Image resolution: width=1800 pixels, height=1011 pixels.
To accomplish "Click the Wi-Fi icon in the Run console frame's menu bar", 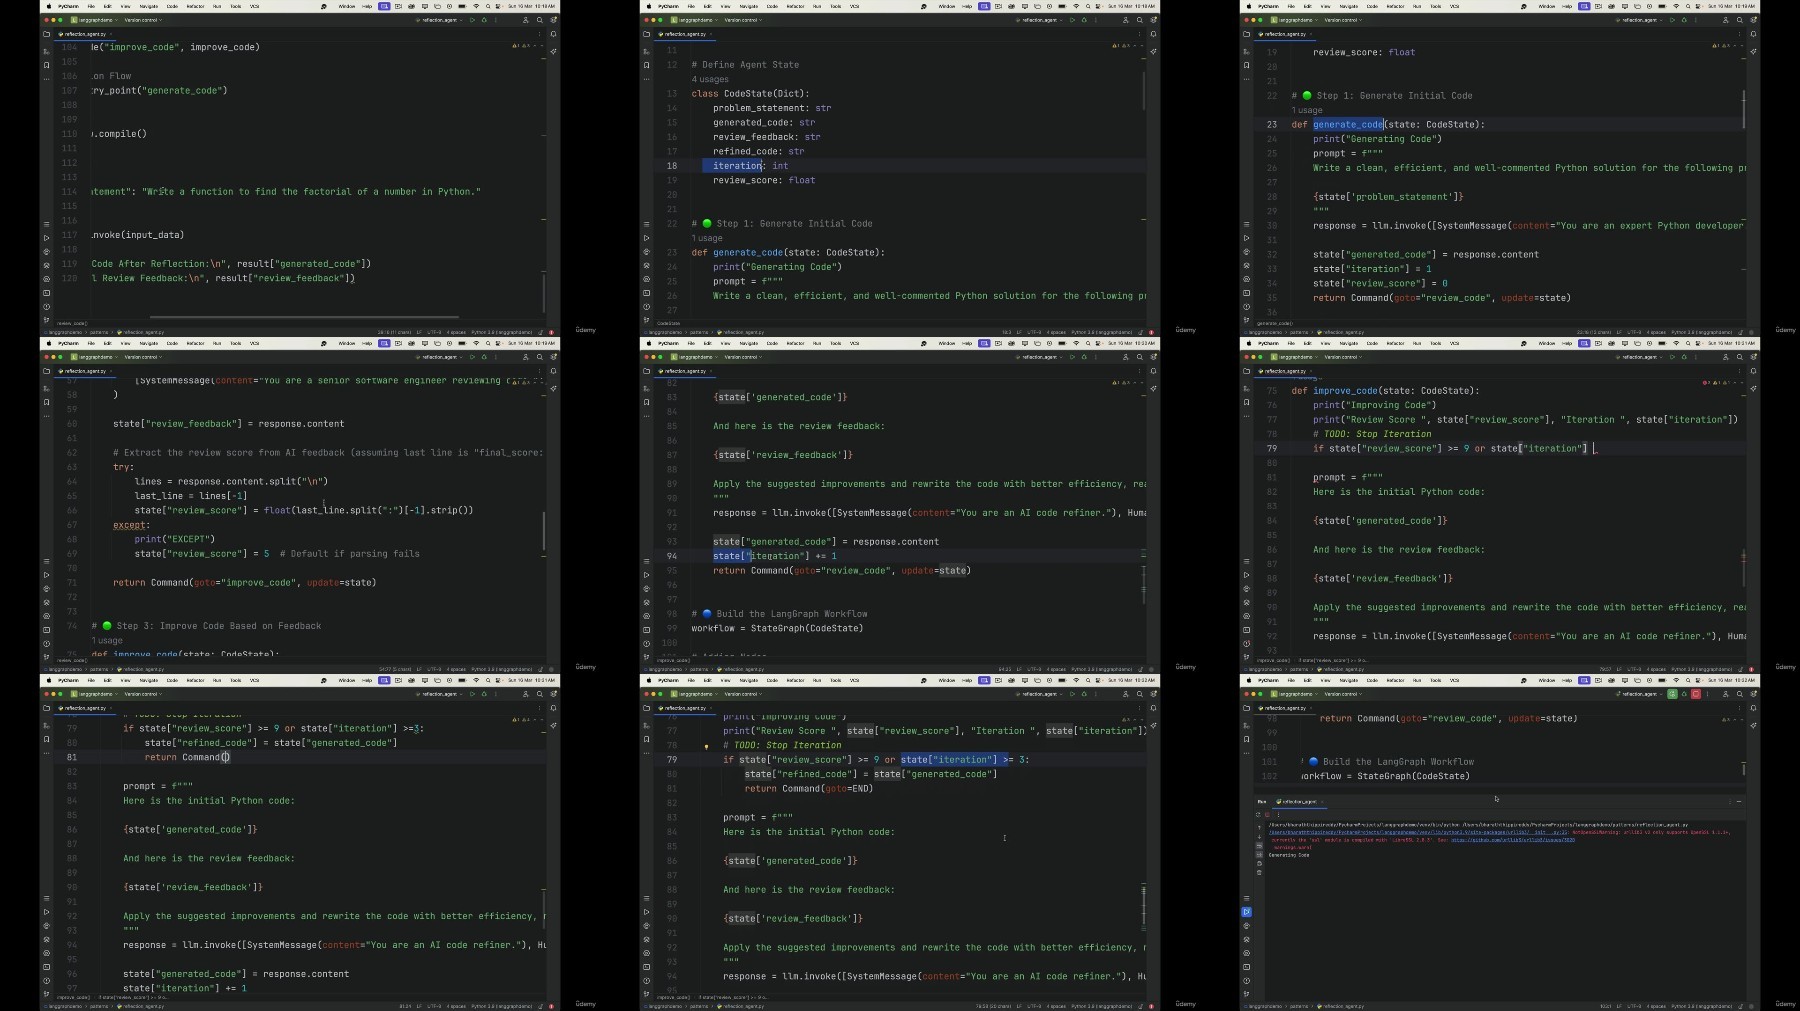I will tap(1676, 680).
